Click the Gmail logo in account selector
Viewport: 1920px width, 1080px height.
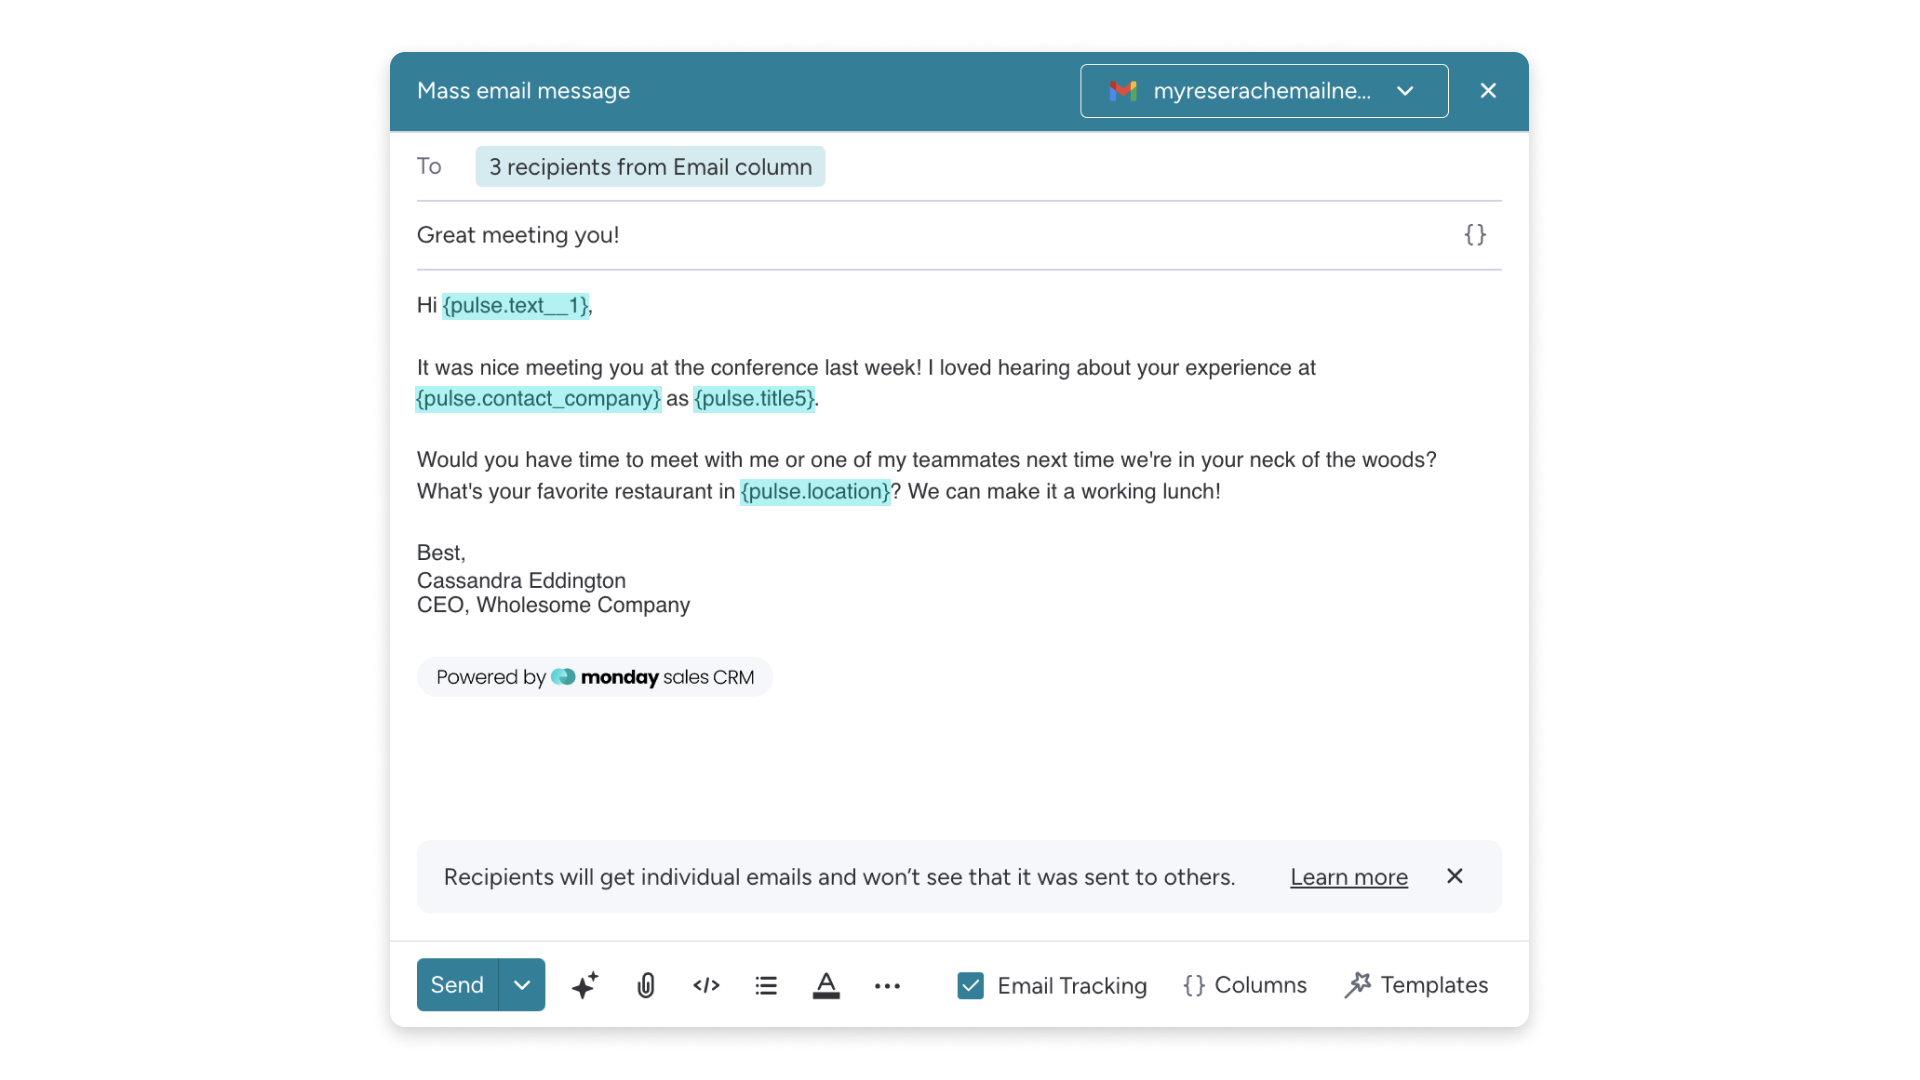(1124, 91)
